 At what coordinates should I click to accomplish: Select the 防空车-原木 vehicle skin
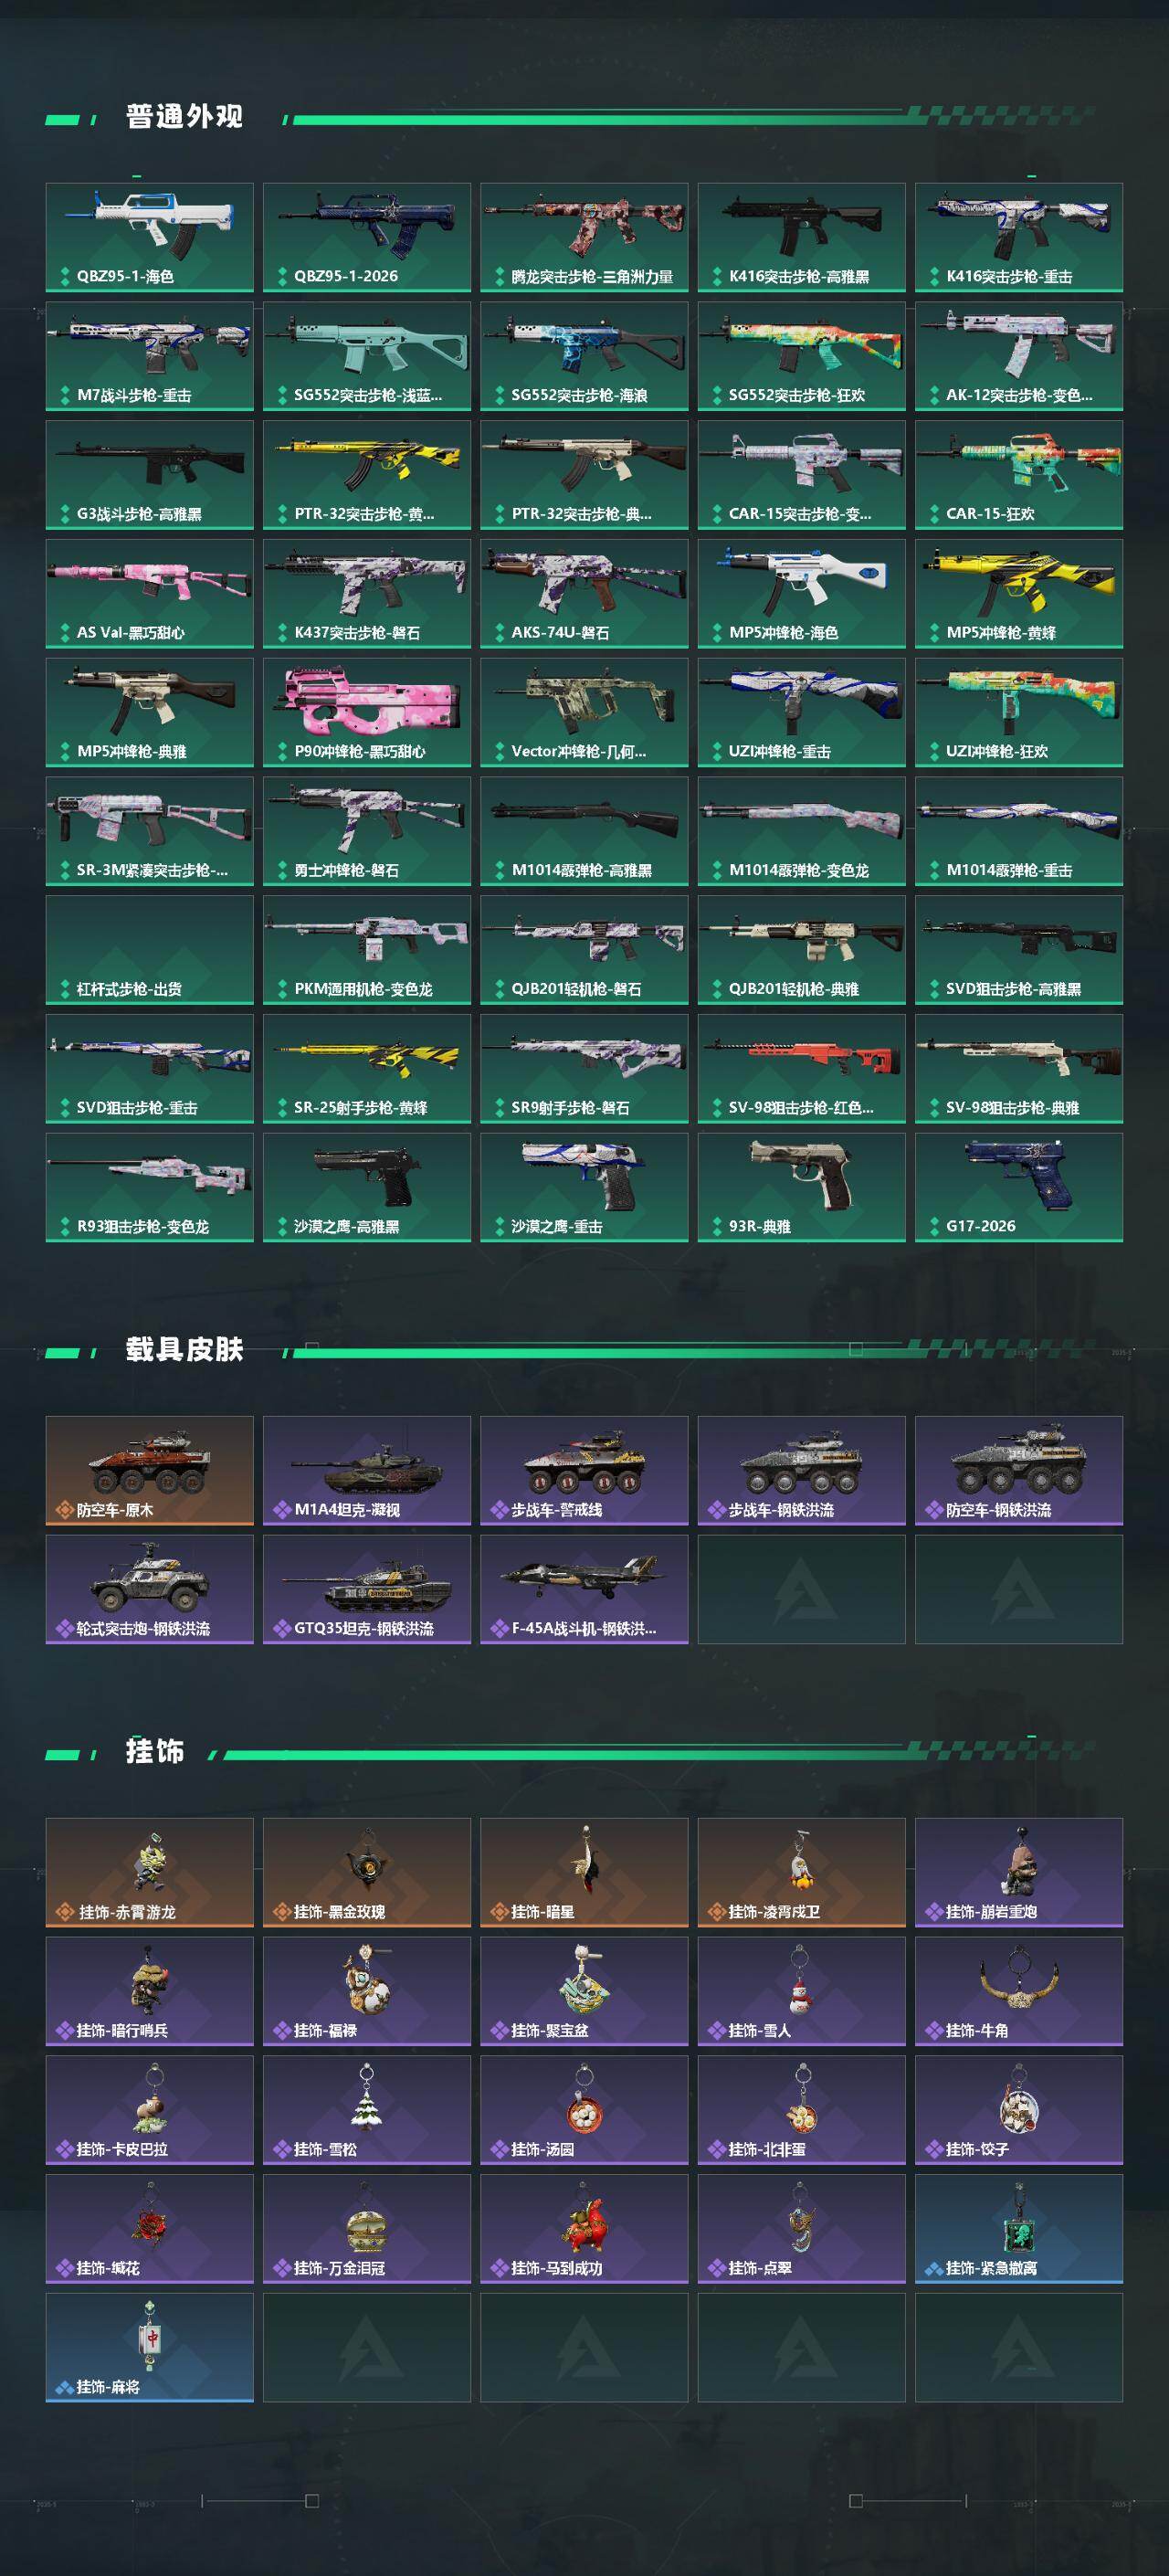coord(149,1471)
